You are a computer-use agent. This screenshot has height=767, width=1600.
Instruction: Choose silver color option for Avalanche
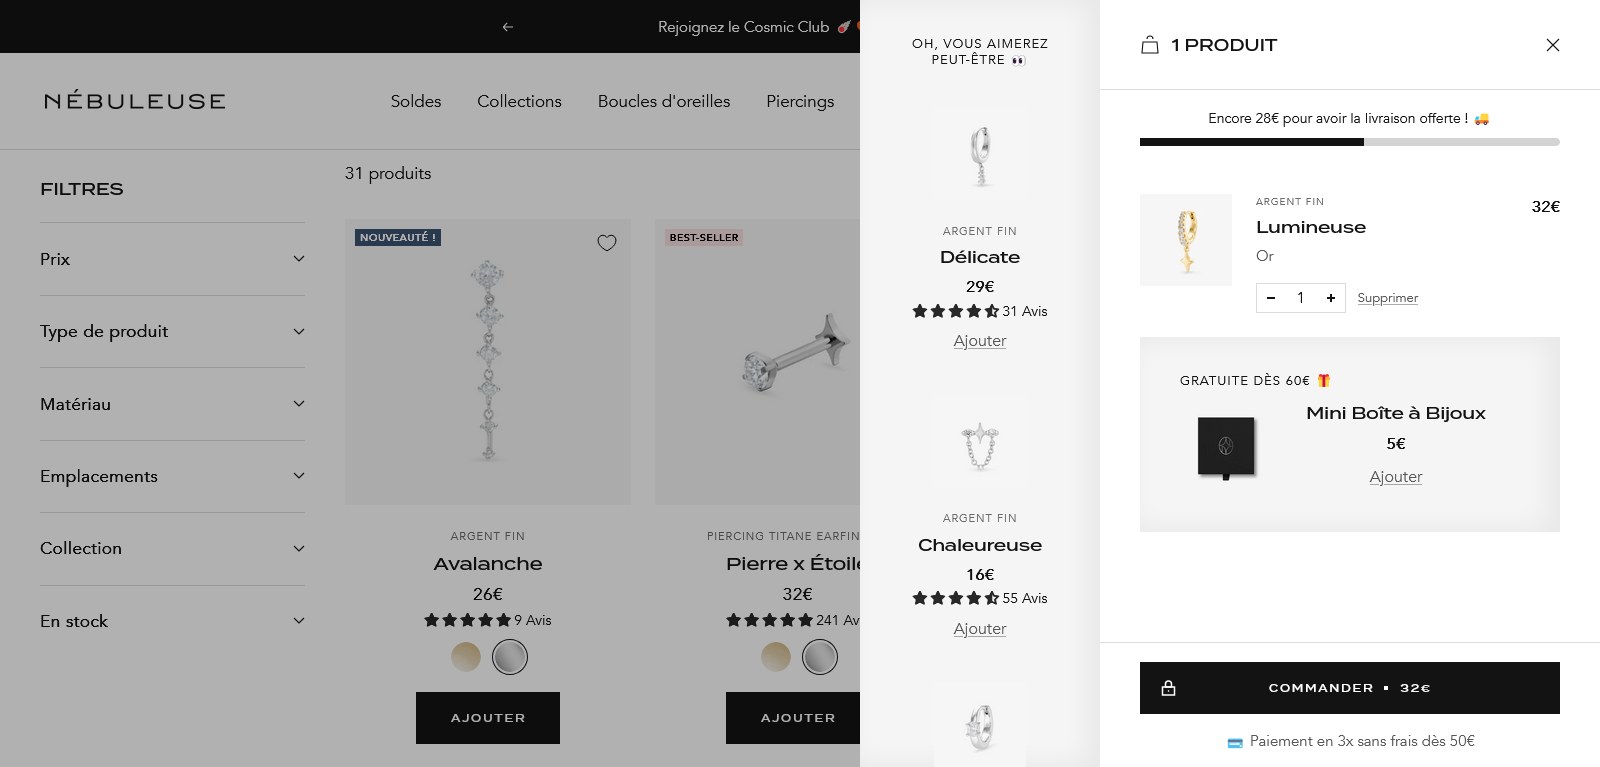pyautogui.click(x=510, y=657)
